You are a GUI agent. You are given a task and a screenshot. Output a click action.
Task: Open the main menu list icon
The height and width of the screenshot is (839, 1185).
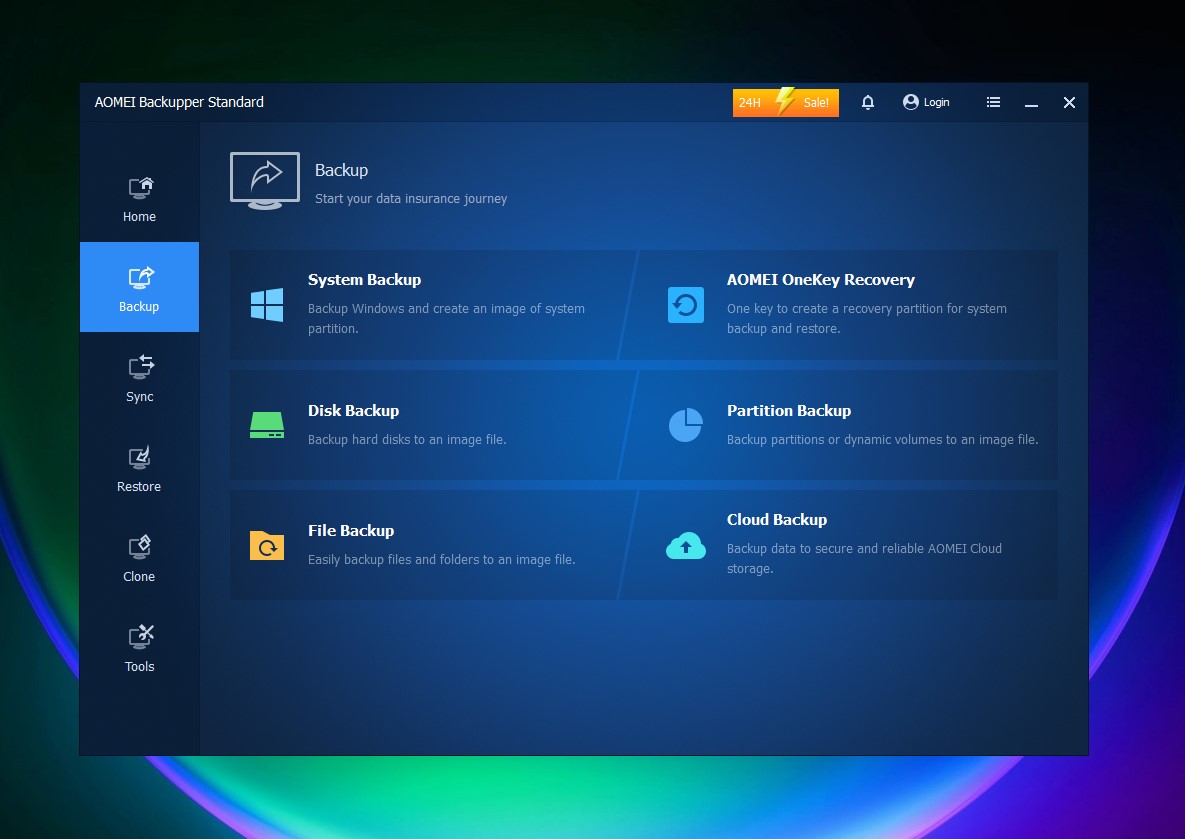click(993, 102)
